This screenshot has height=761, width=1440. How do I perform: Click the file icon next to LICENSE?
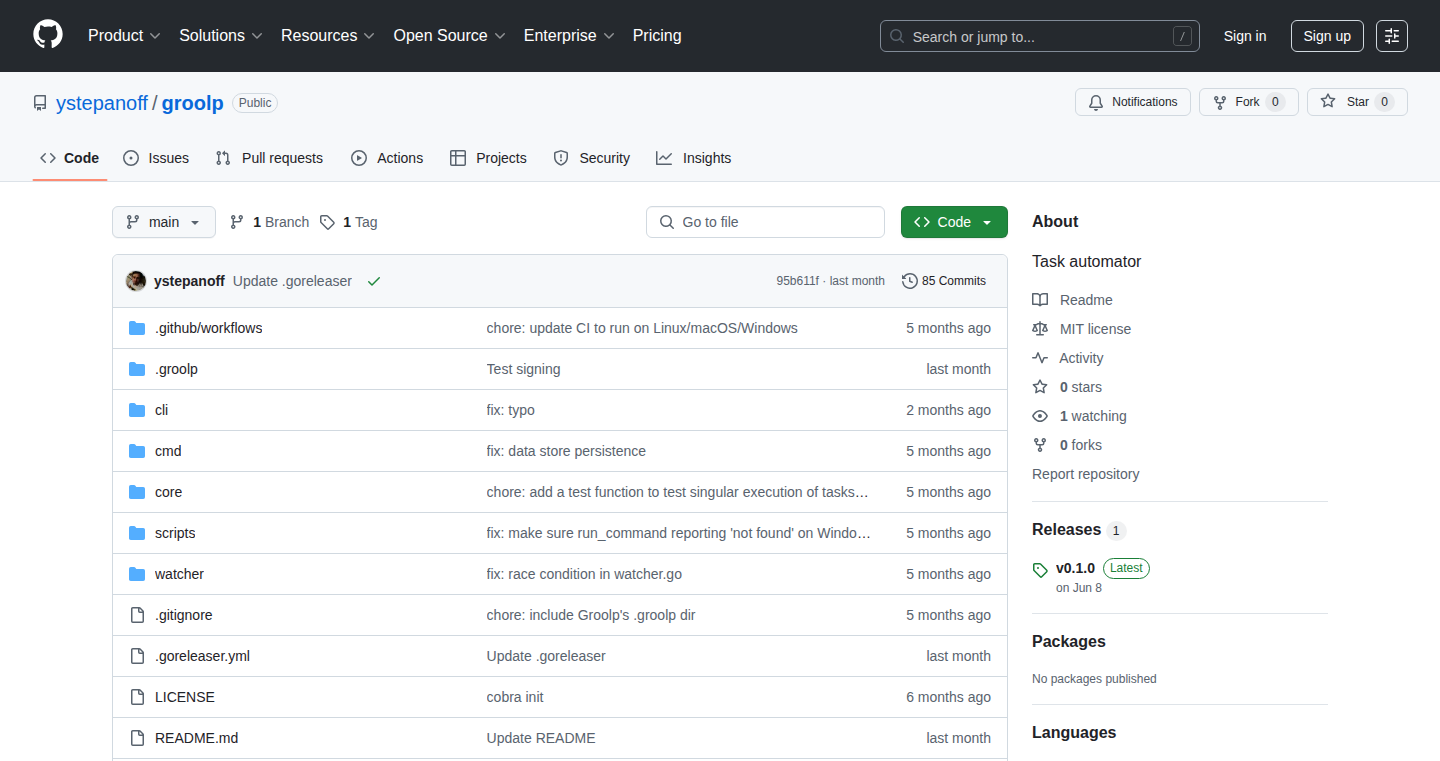click(x=137, y=697)
